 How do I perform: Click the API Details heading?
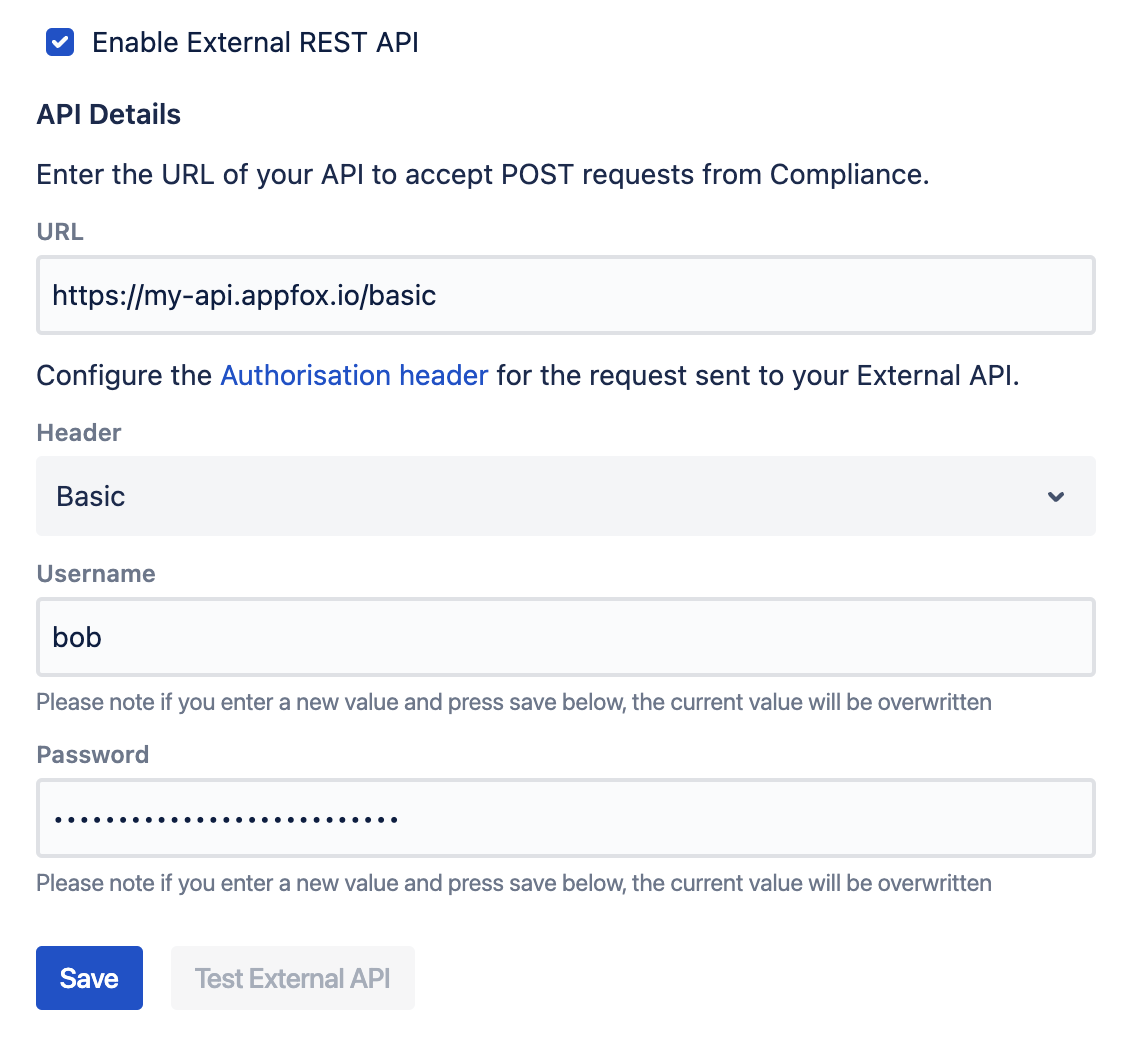(109, 115)
